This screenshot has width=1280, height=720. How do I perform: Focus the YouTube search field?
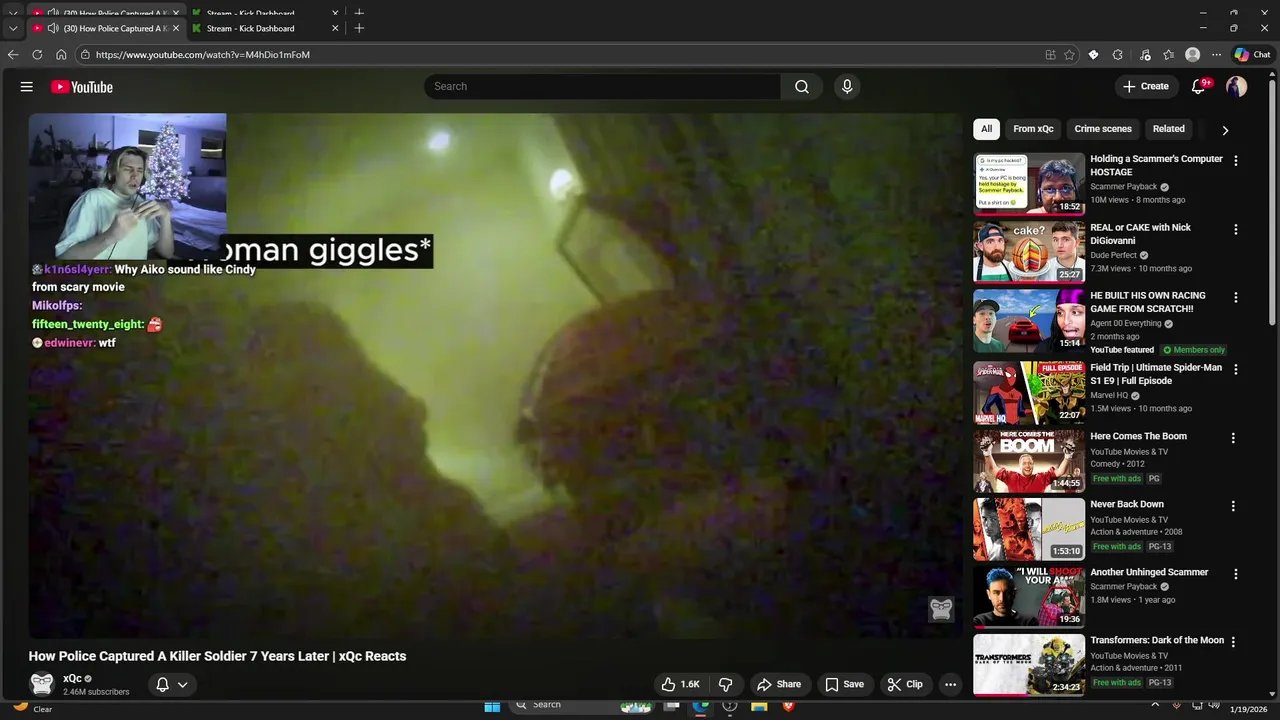click(x=603, y=87)
